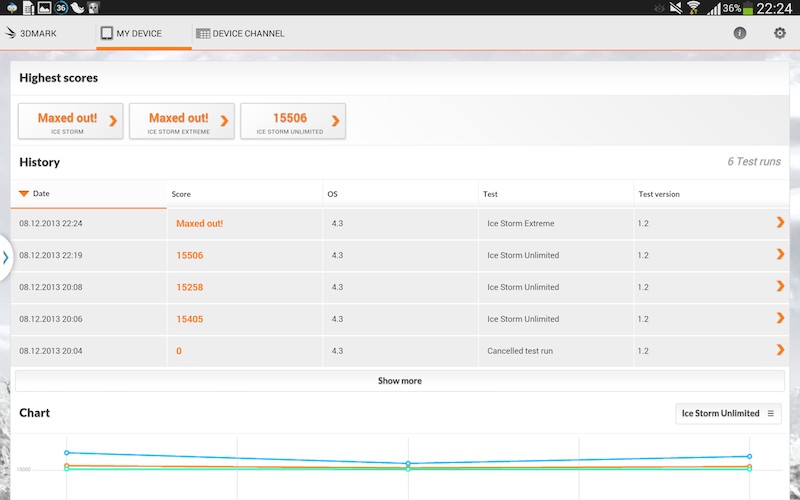Open Ice Storm Extreme Maxed out card
This screenshot has height=500, width=800.
[x=182, y=121]
